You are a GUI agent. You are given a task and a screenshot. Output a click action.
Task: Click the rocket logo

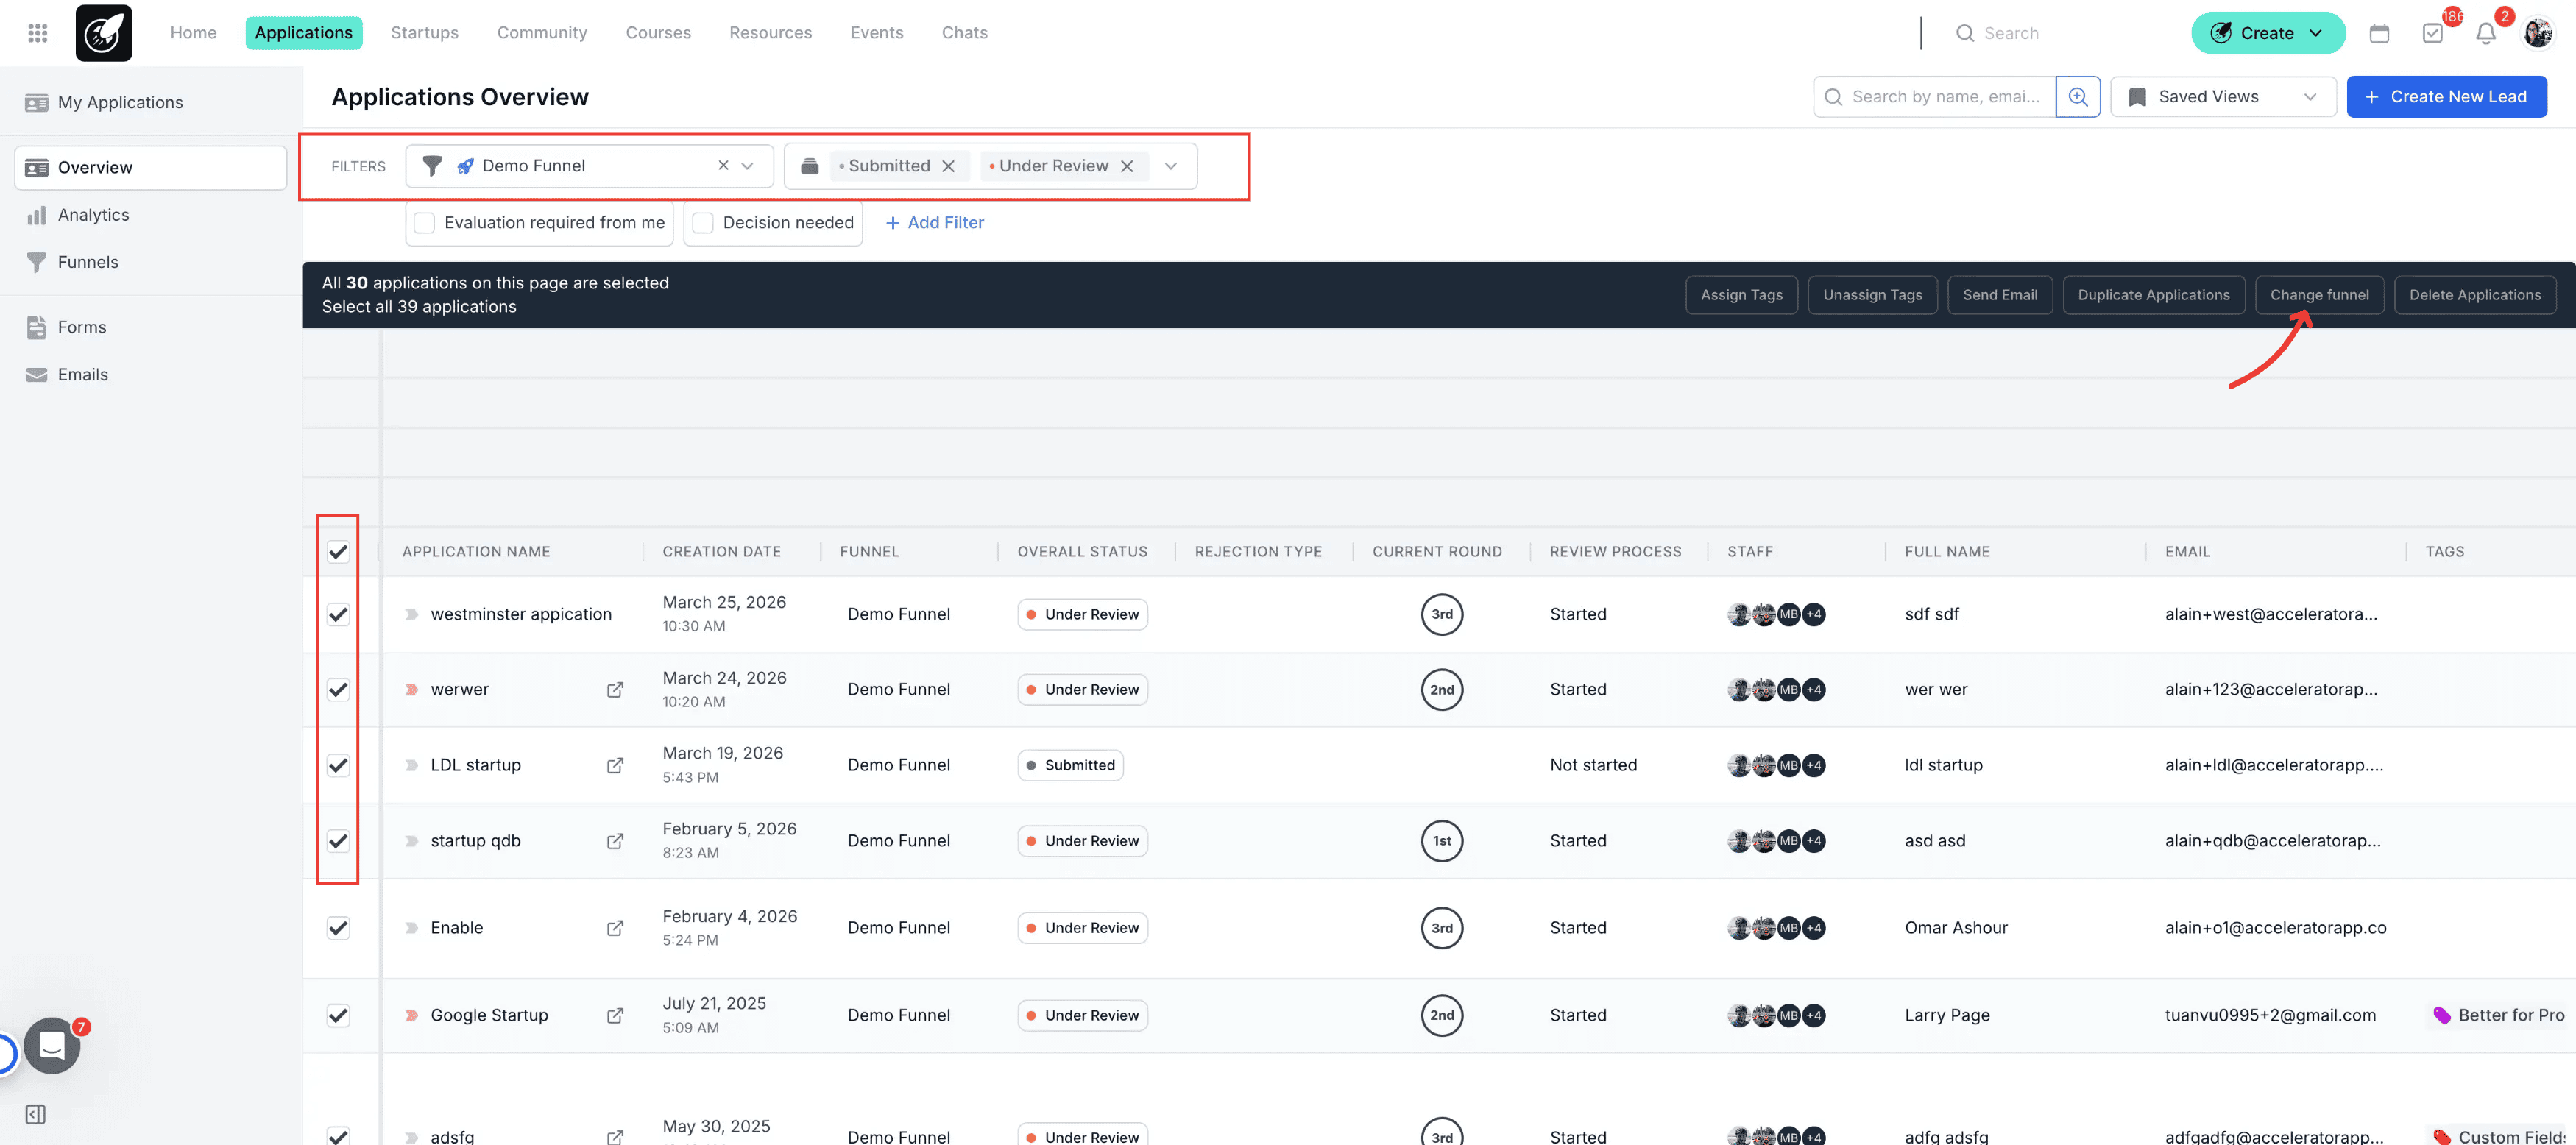click(104, 32)
